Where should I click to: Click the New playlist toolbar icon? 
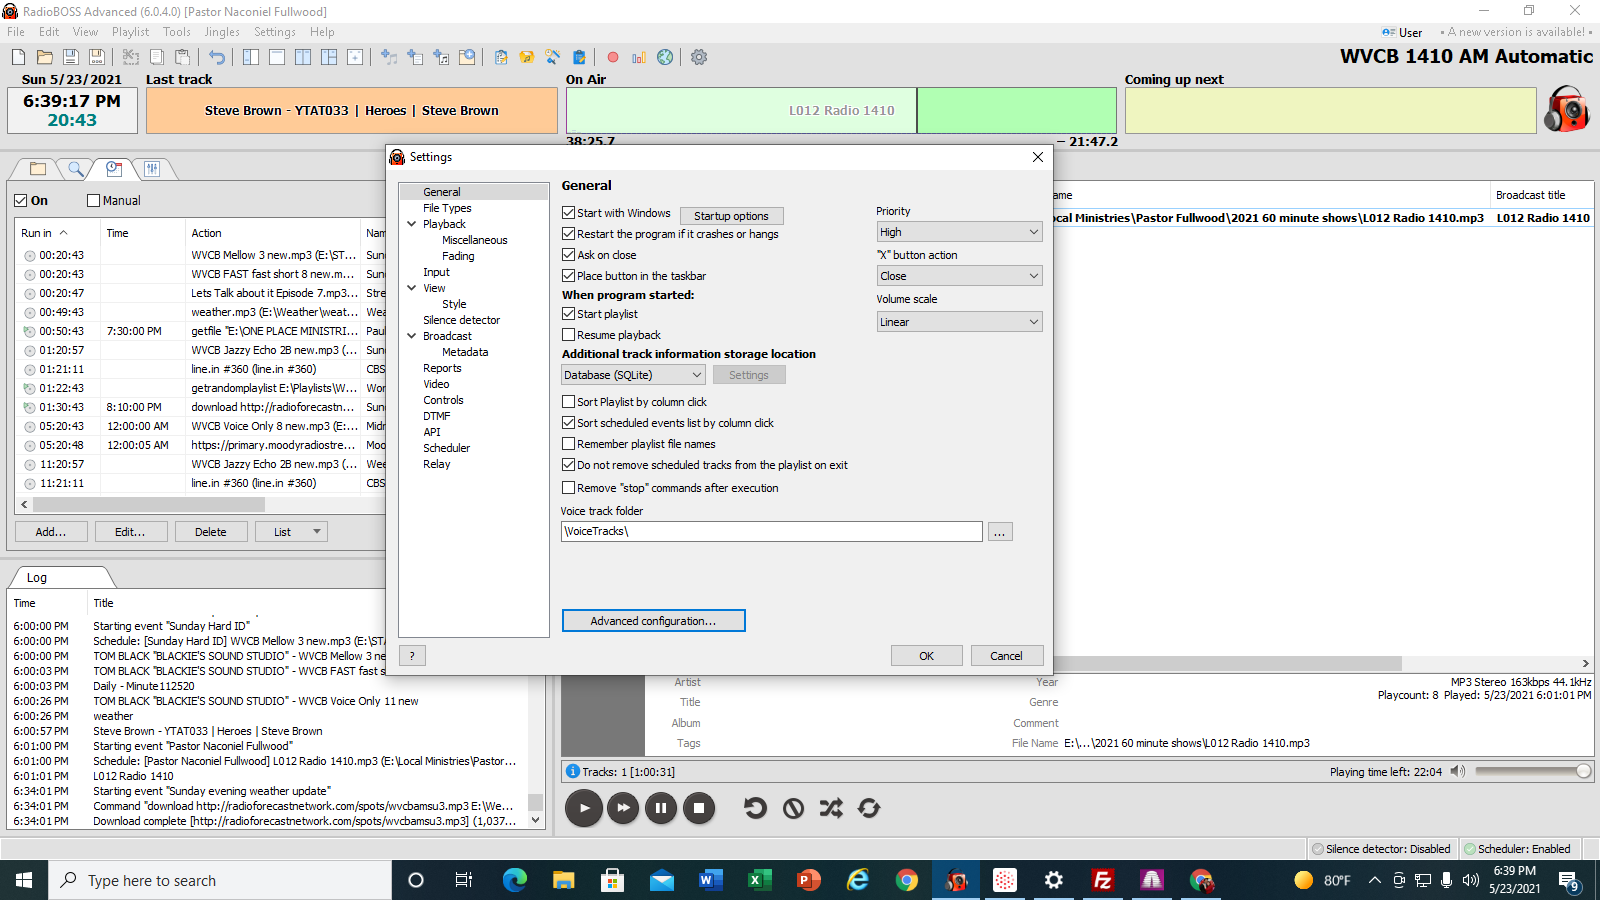19,57
